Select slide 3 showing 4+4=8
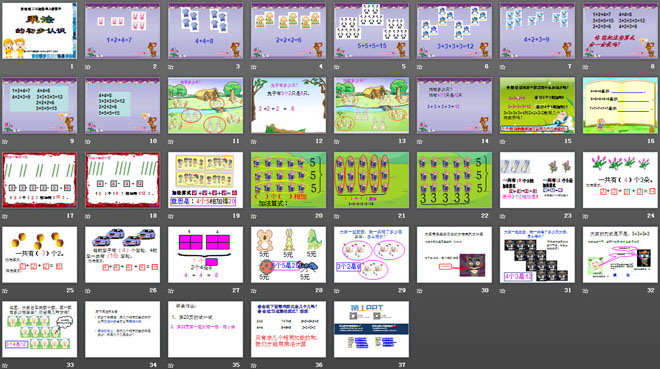The image size is (660, 369). 205,31
